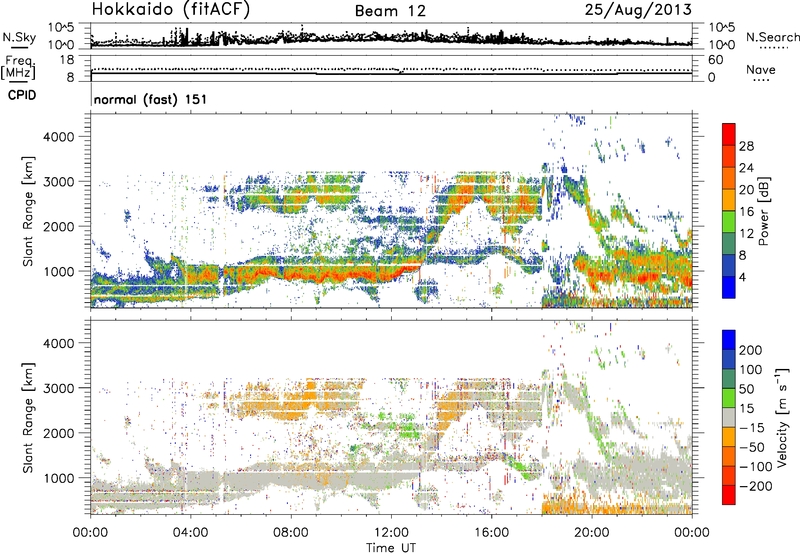Click the "3000" tick of the power panel

tap(58, 182)
